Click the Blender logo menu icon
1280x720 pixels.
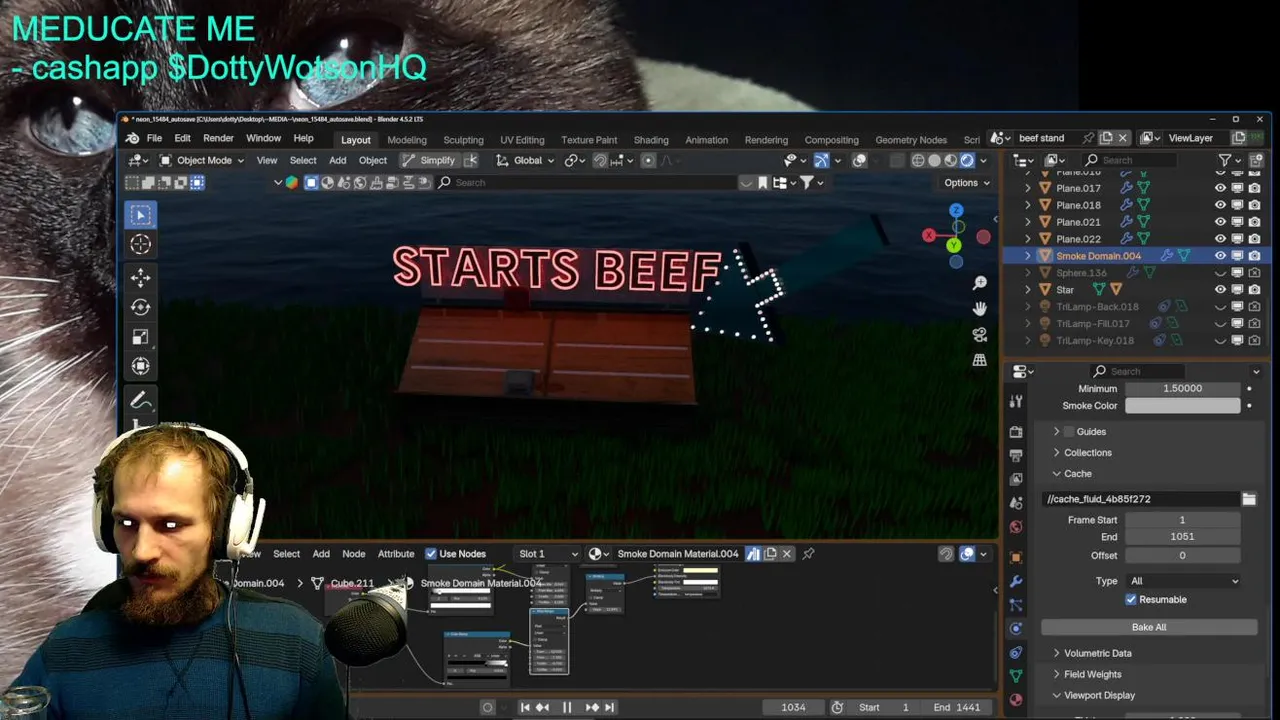pyautogui.click(x=132, y=138)
